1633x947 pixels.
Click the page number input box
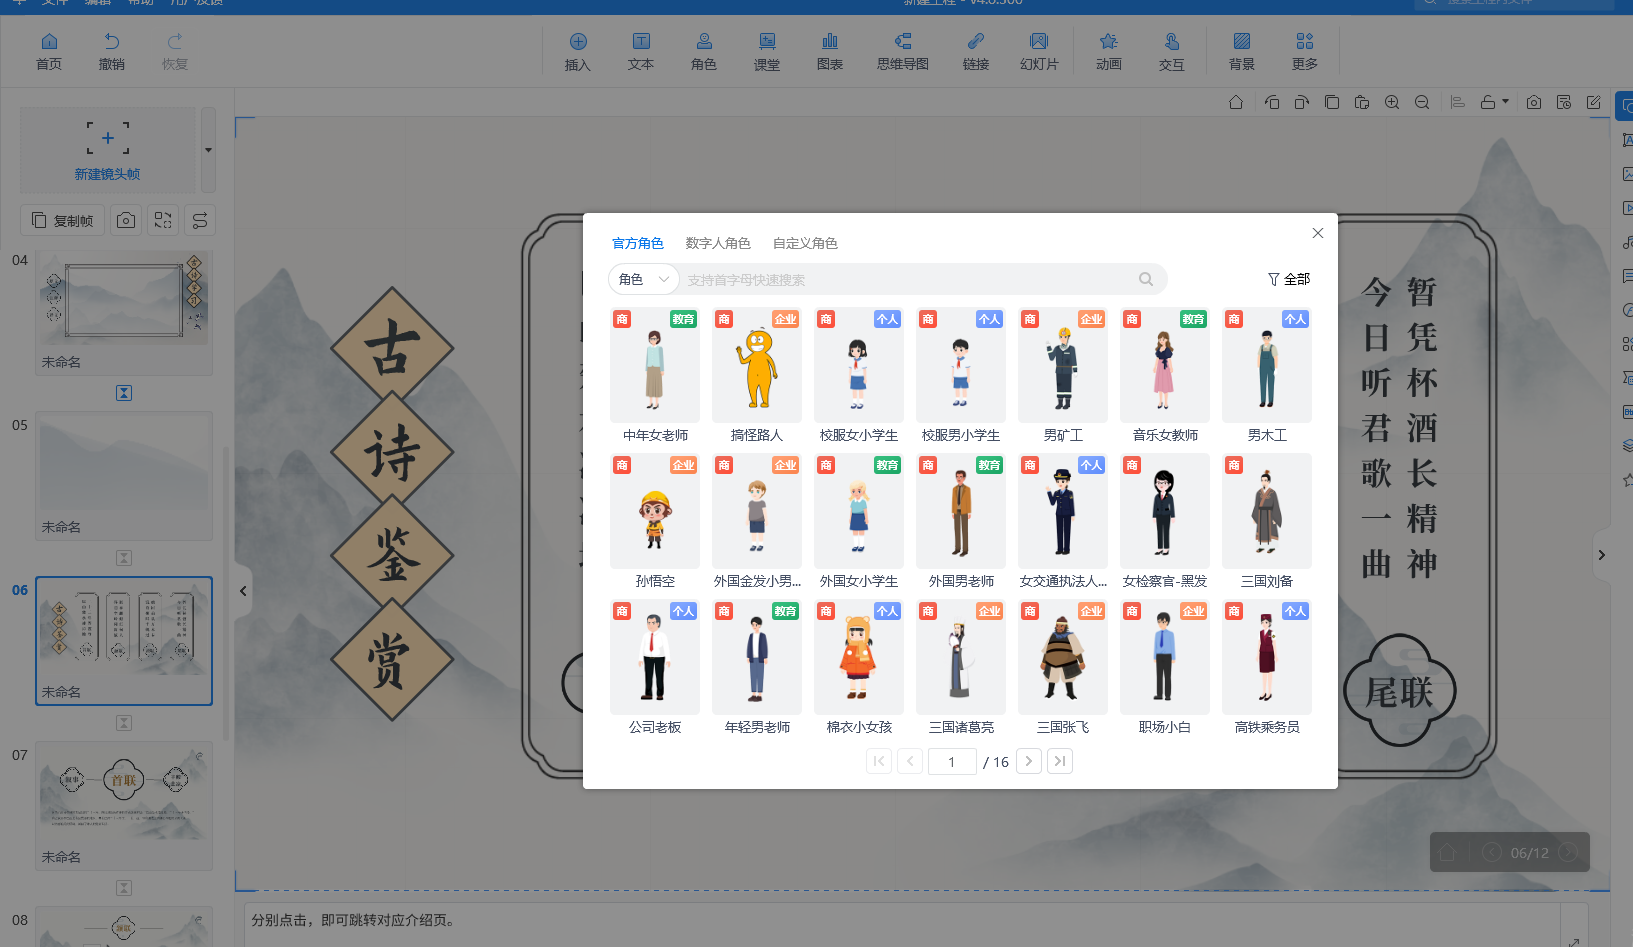coord(952,762)
